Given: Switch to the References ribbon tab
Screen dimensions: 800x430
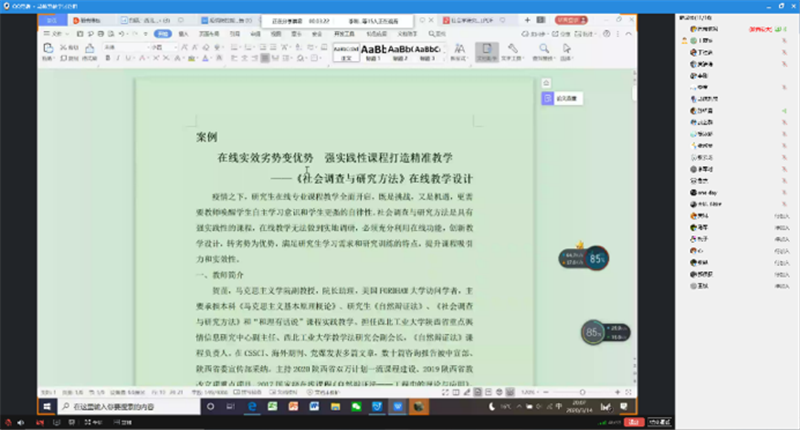Looking at the screenshot, I should [x=235, y=34].
